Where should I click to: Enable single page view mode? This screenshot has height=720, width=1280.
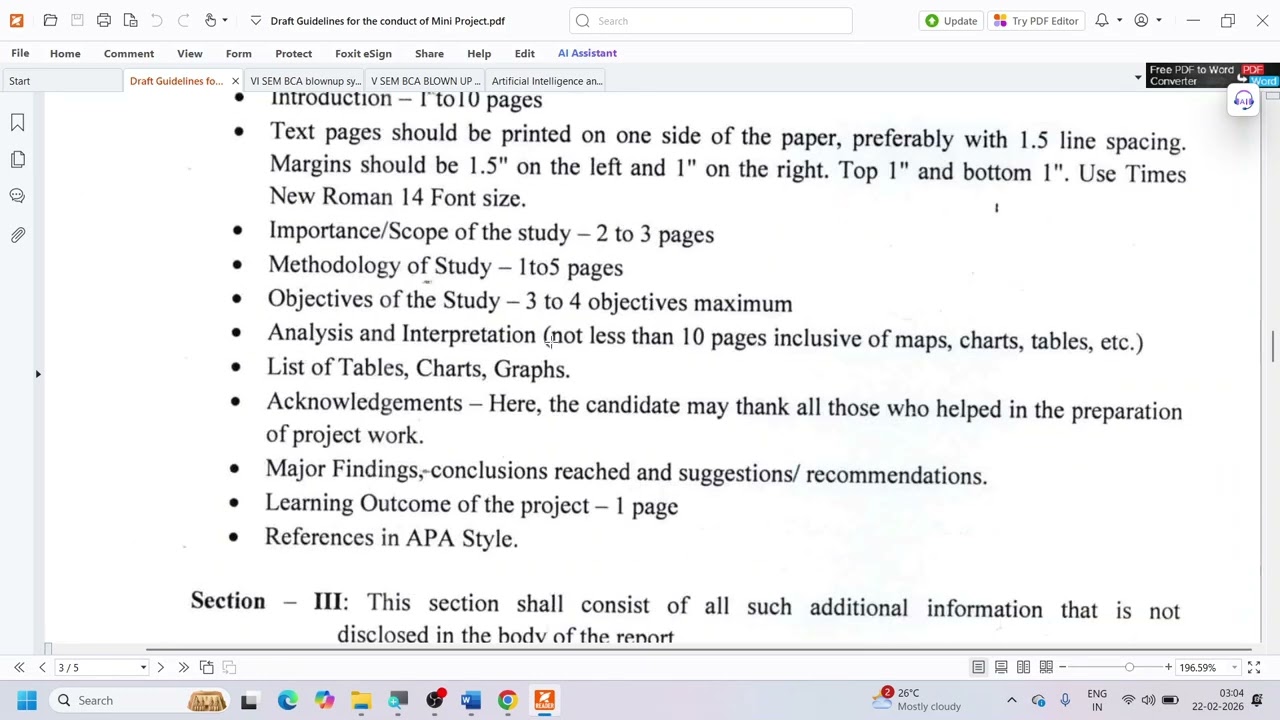tap(978, 667)
